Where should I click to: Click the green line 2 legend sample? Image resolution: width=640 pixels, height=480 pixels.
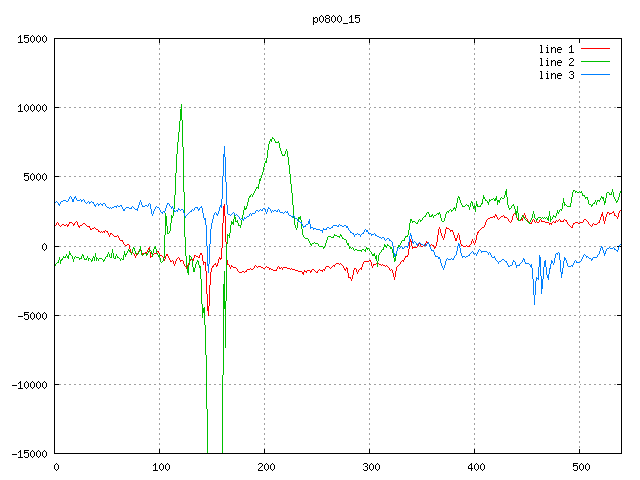point(595,62)
